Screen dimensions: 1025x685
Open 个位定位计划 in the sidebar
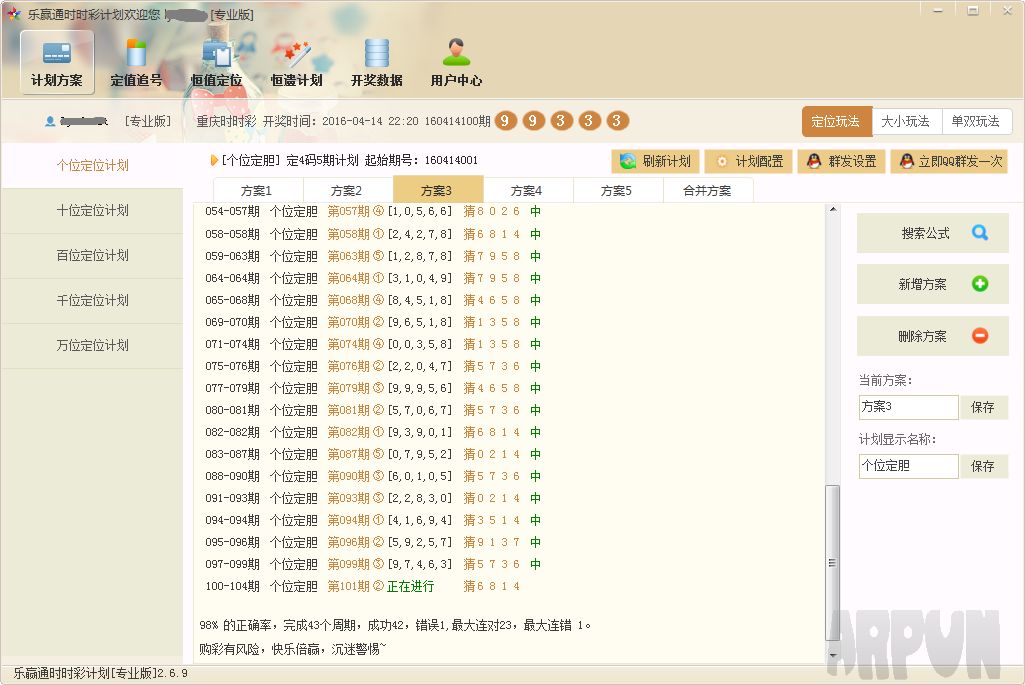pos(92,165)
